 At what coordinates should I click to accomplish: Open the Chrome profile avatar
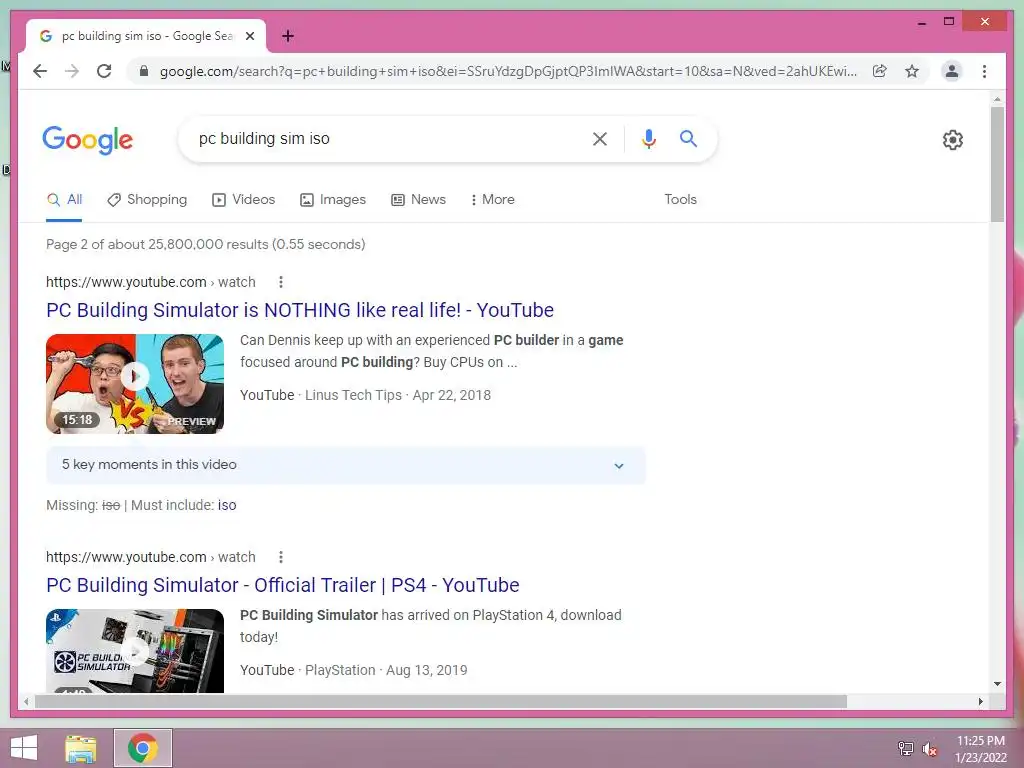pos(952,71)
